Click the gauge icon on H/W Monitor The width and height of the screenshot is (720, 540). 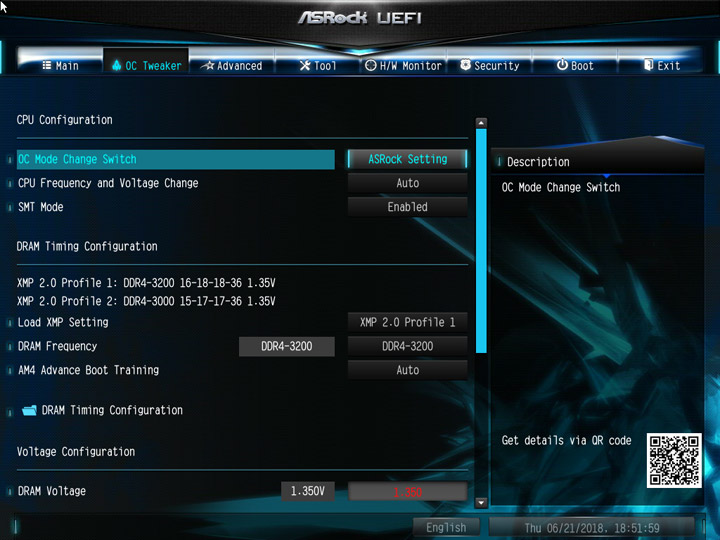tap(371, 65)
